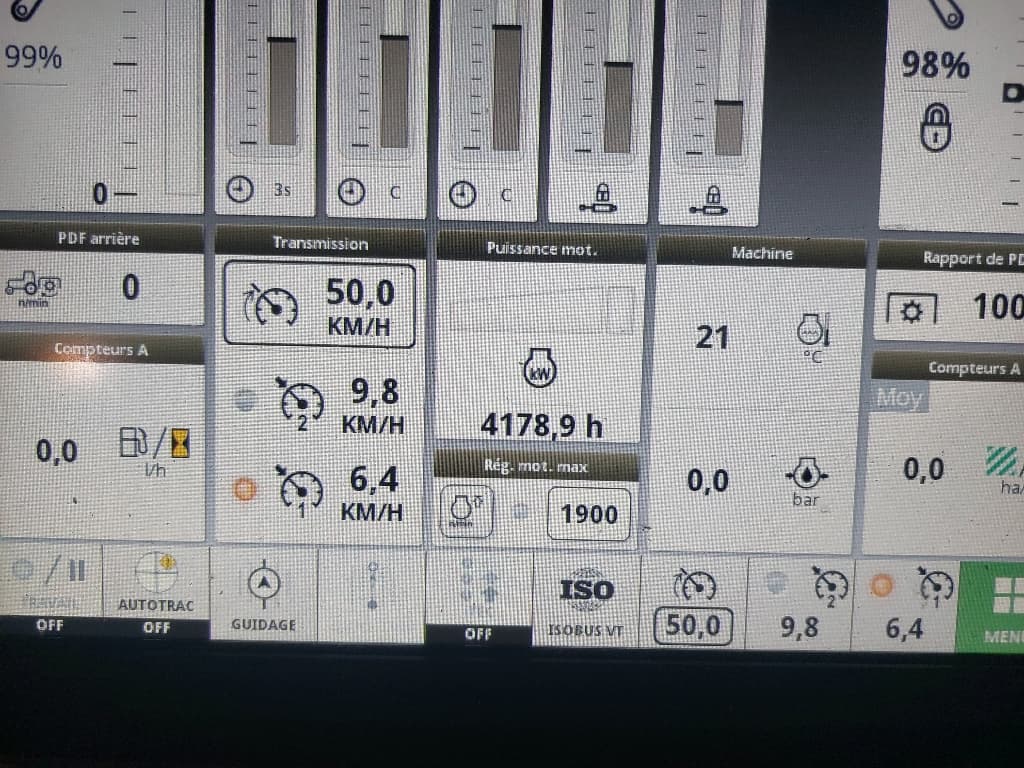The image size is (1024, 768).
Task: Tap the engine temperature °C icon
Action: click(810, 333)
